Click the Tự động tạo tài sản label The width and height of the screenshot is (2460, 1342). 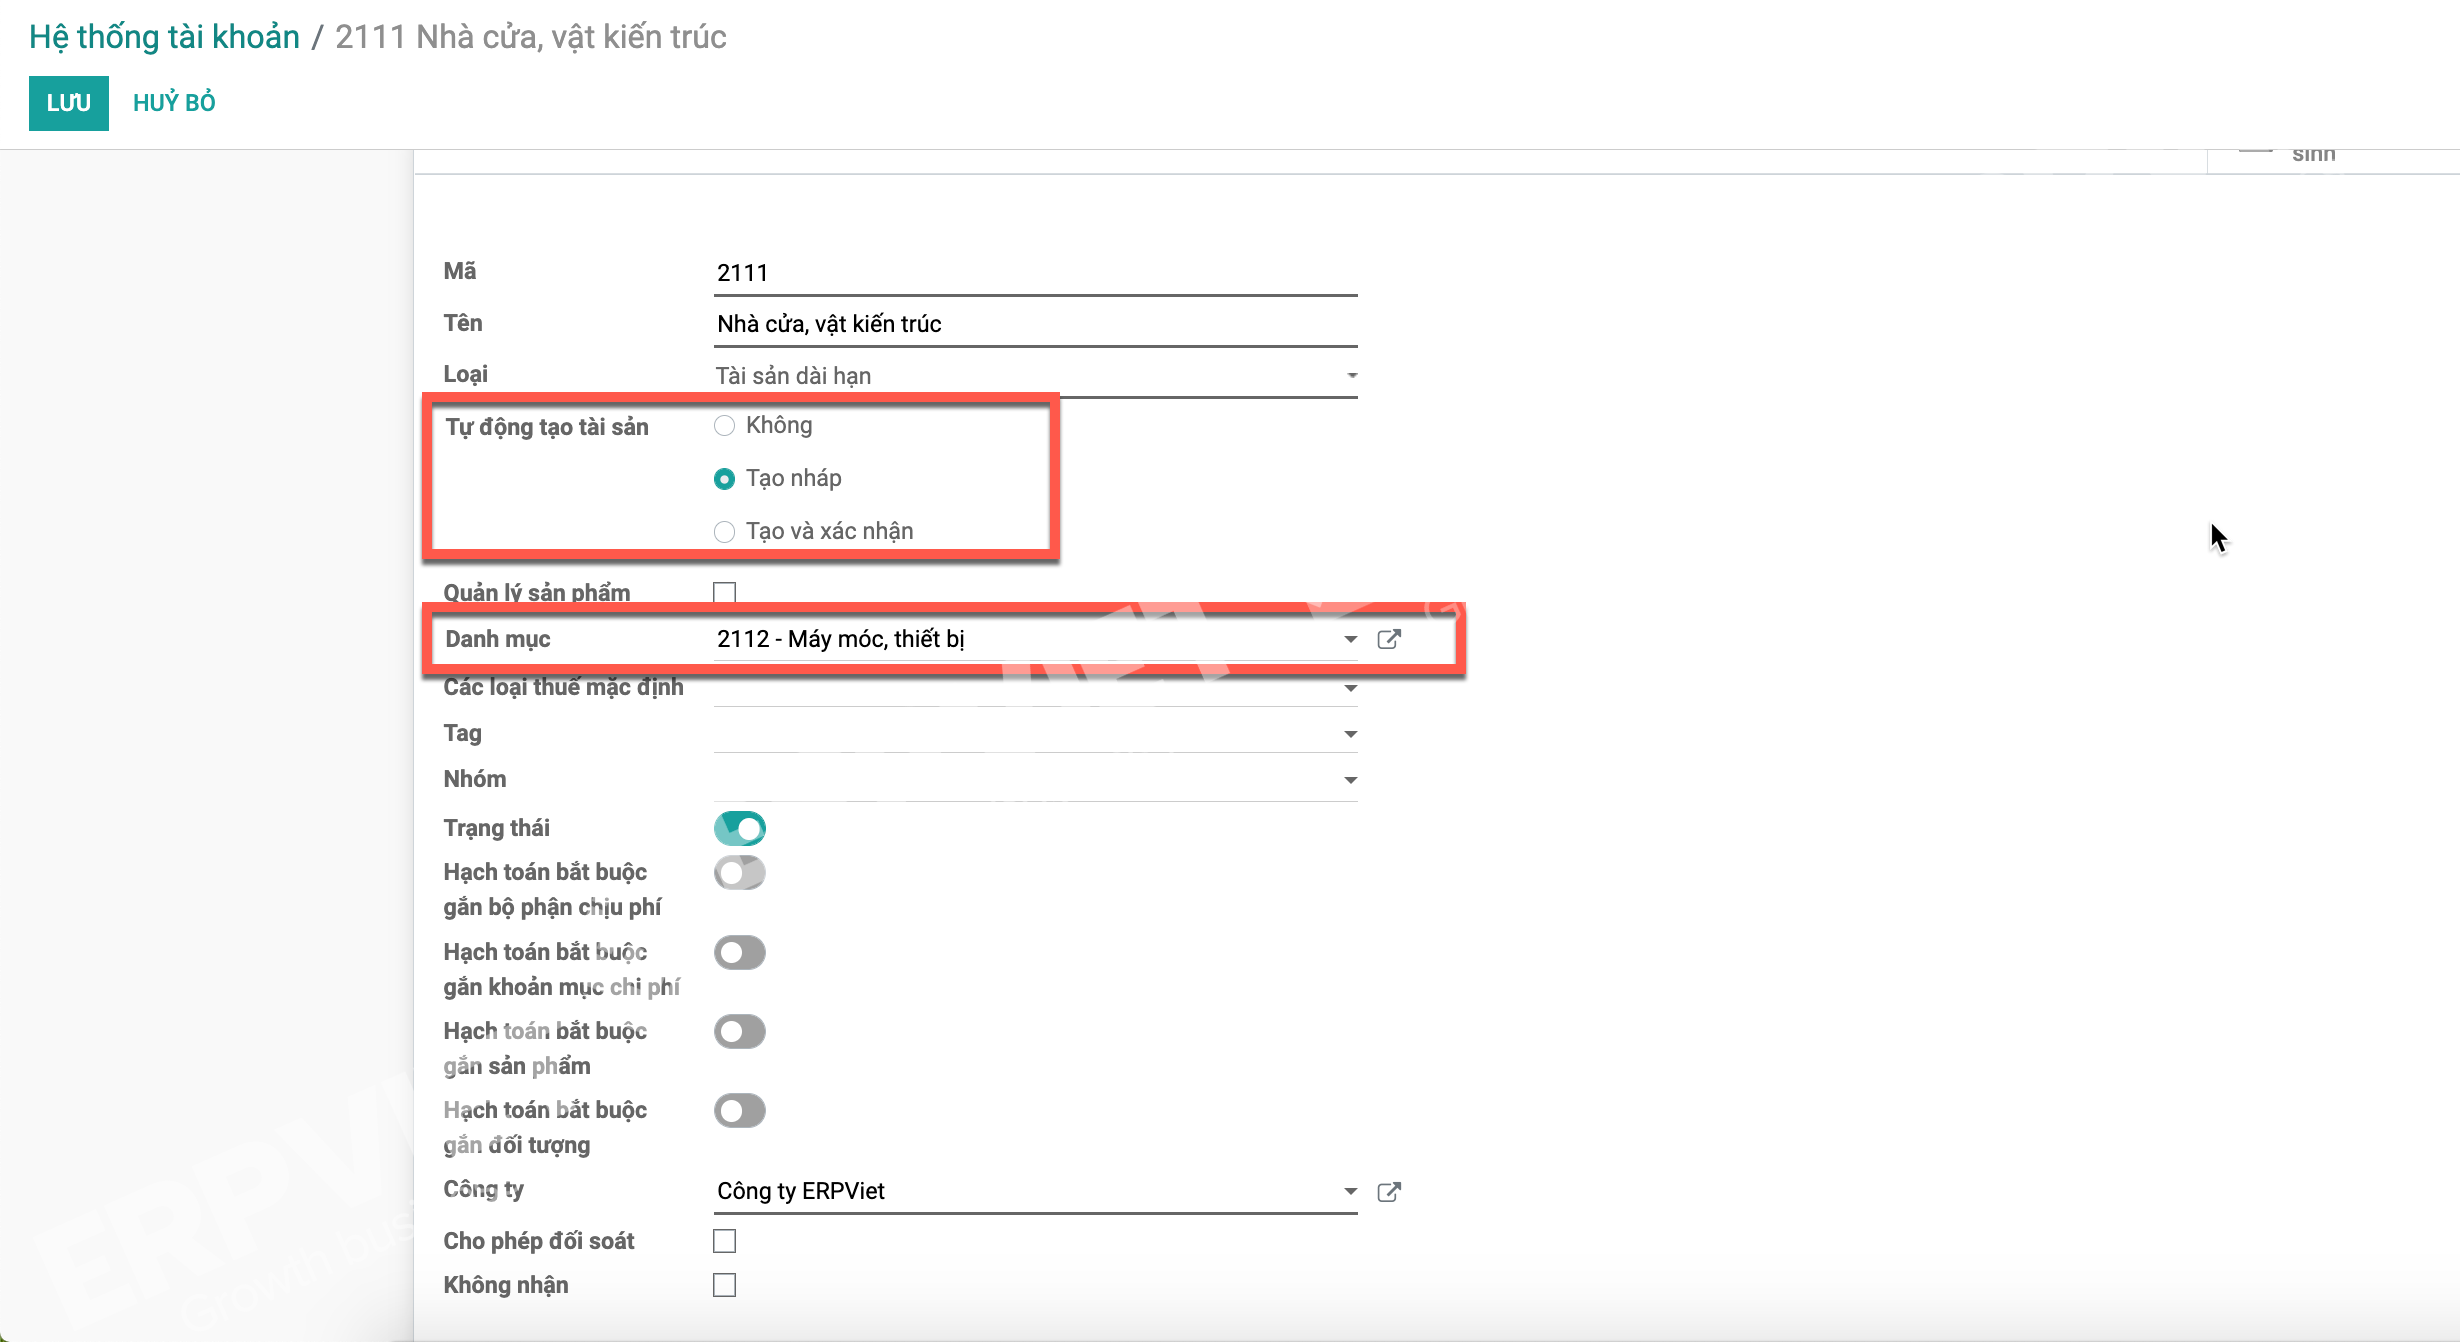[547, 427]
